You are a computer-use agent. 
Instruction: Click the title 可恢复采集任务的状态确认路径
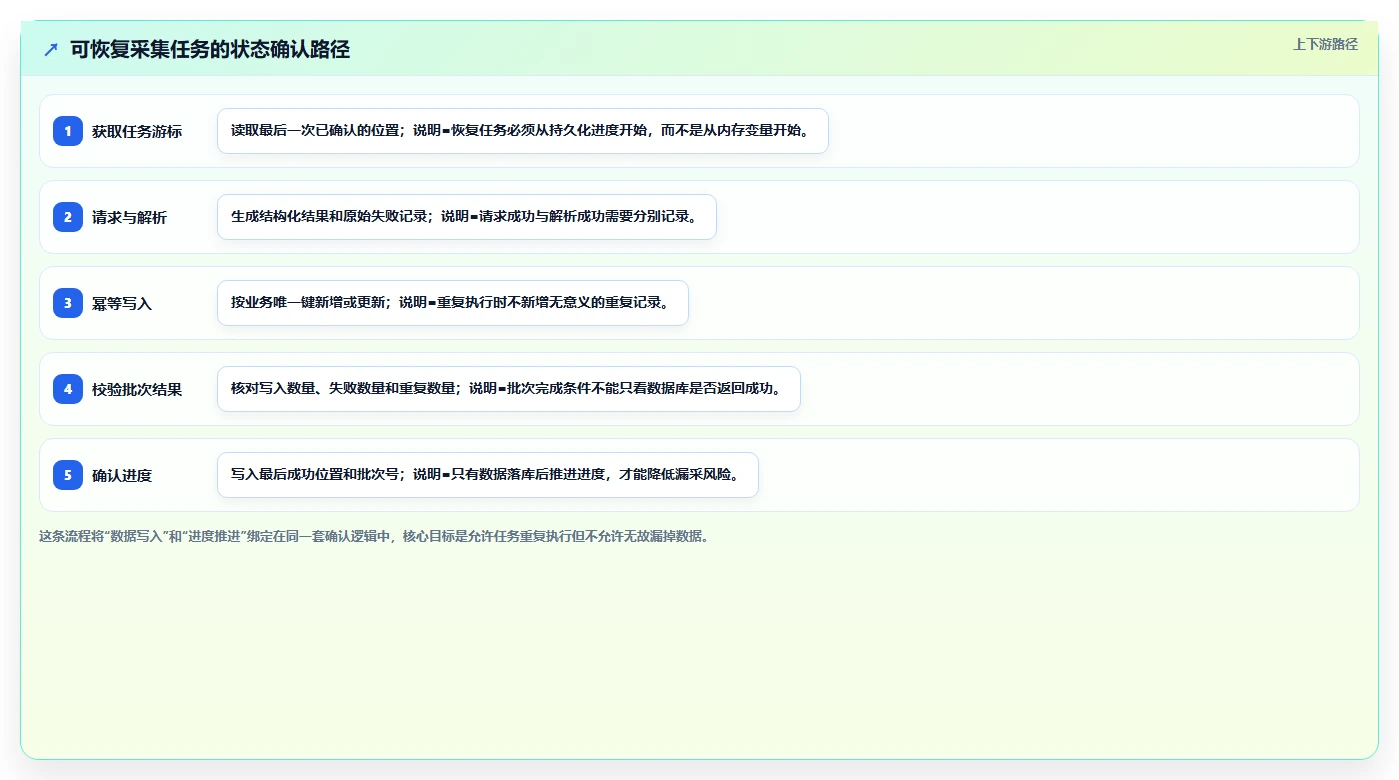tap(210, 49)
